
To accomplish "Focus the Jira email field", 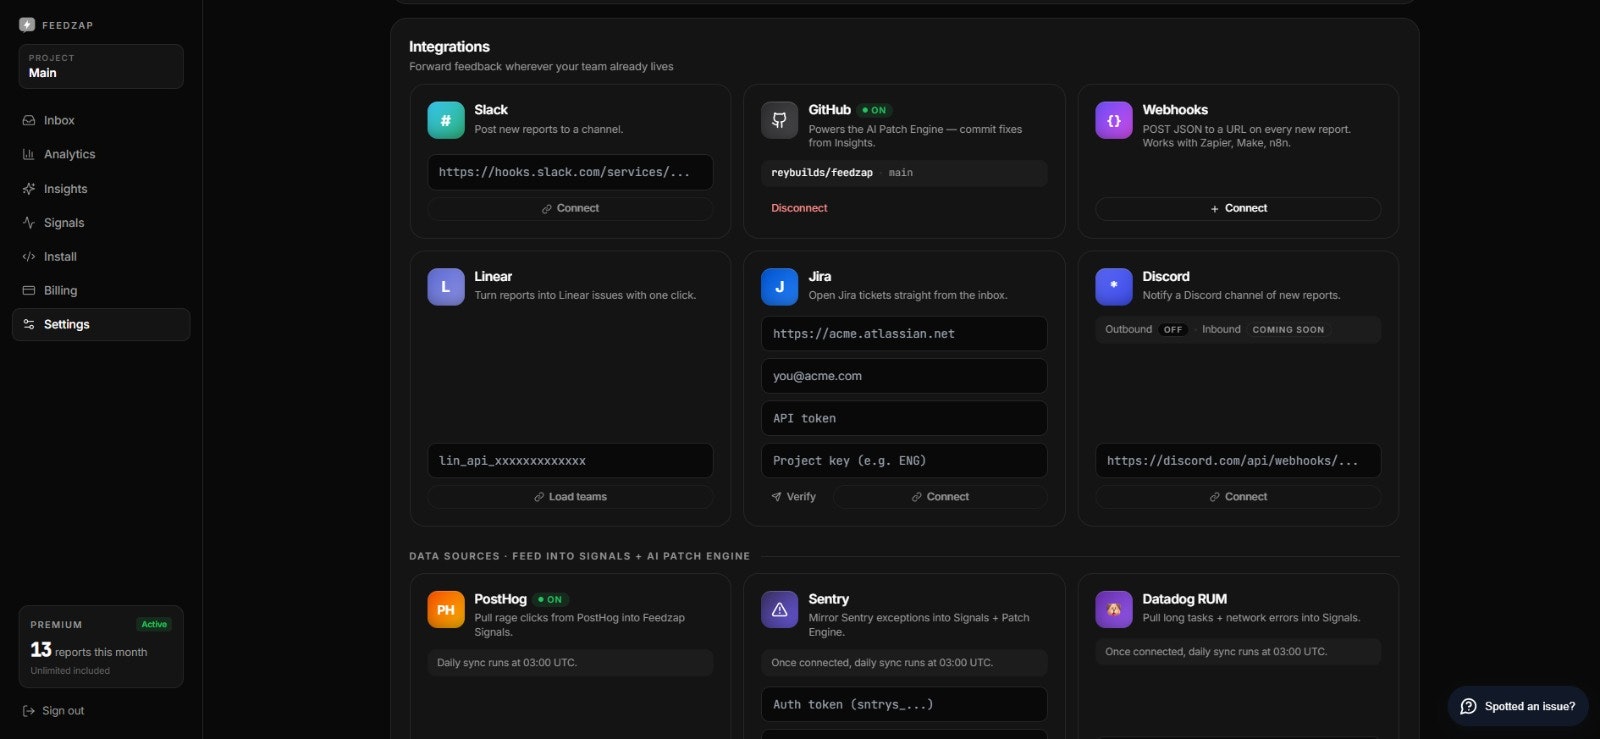I will [904, 376].
